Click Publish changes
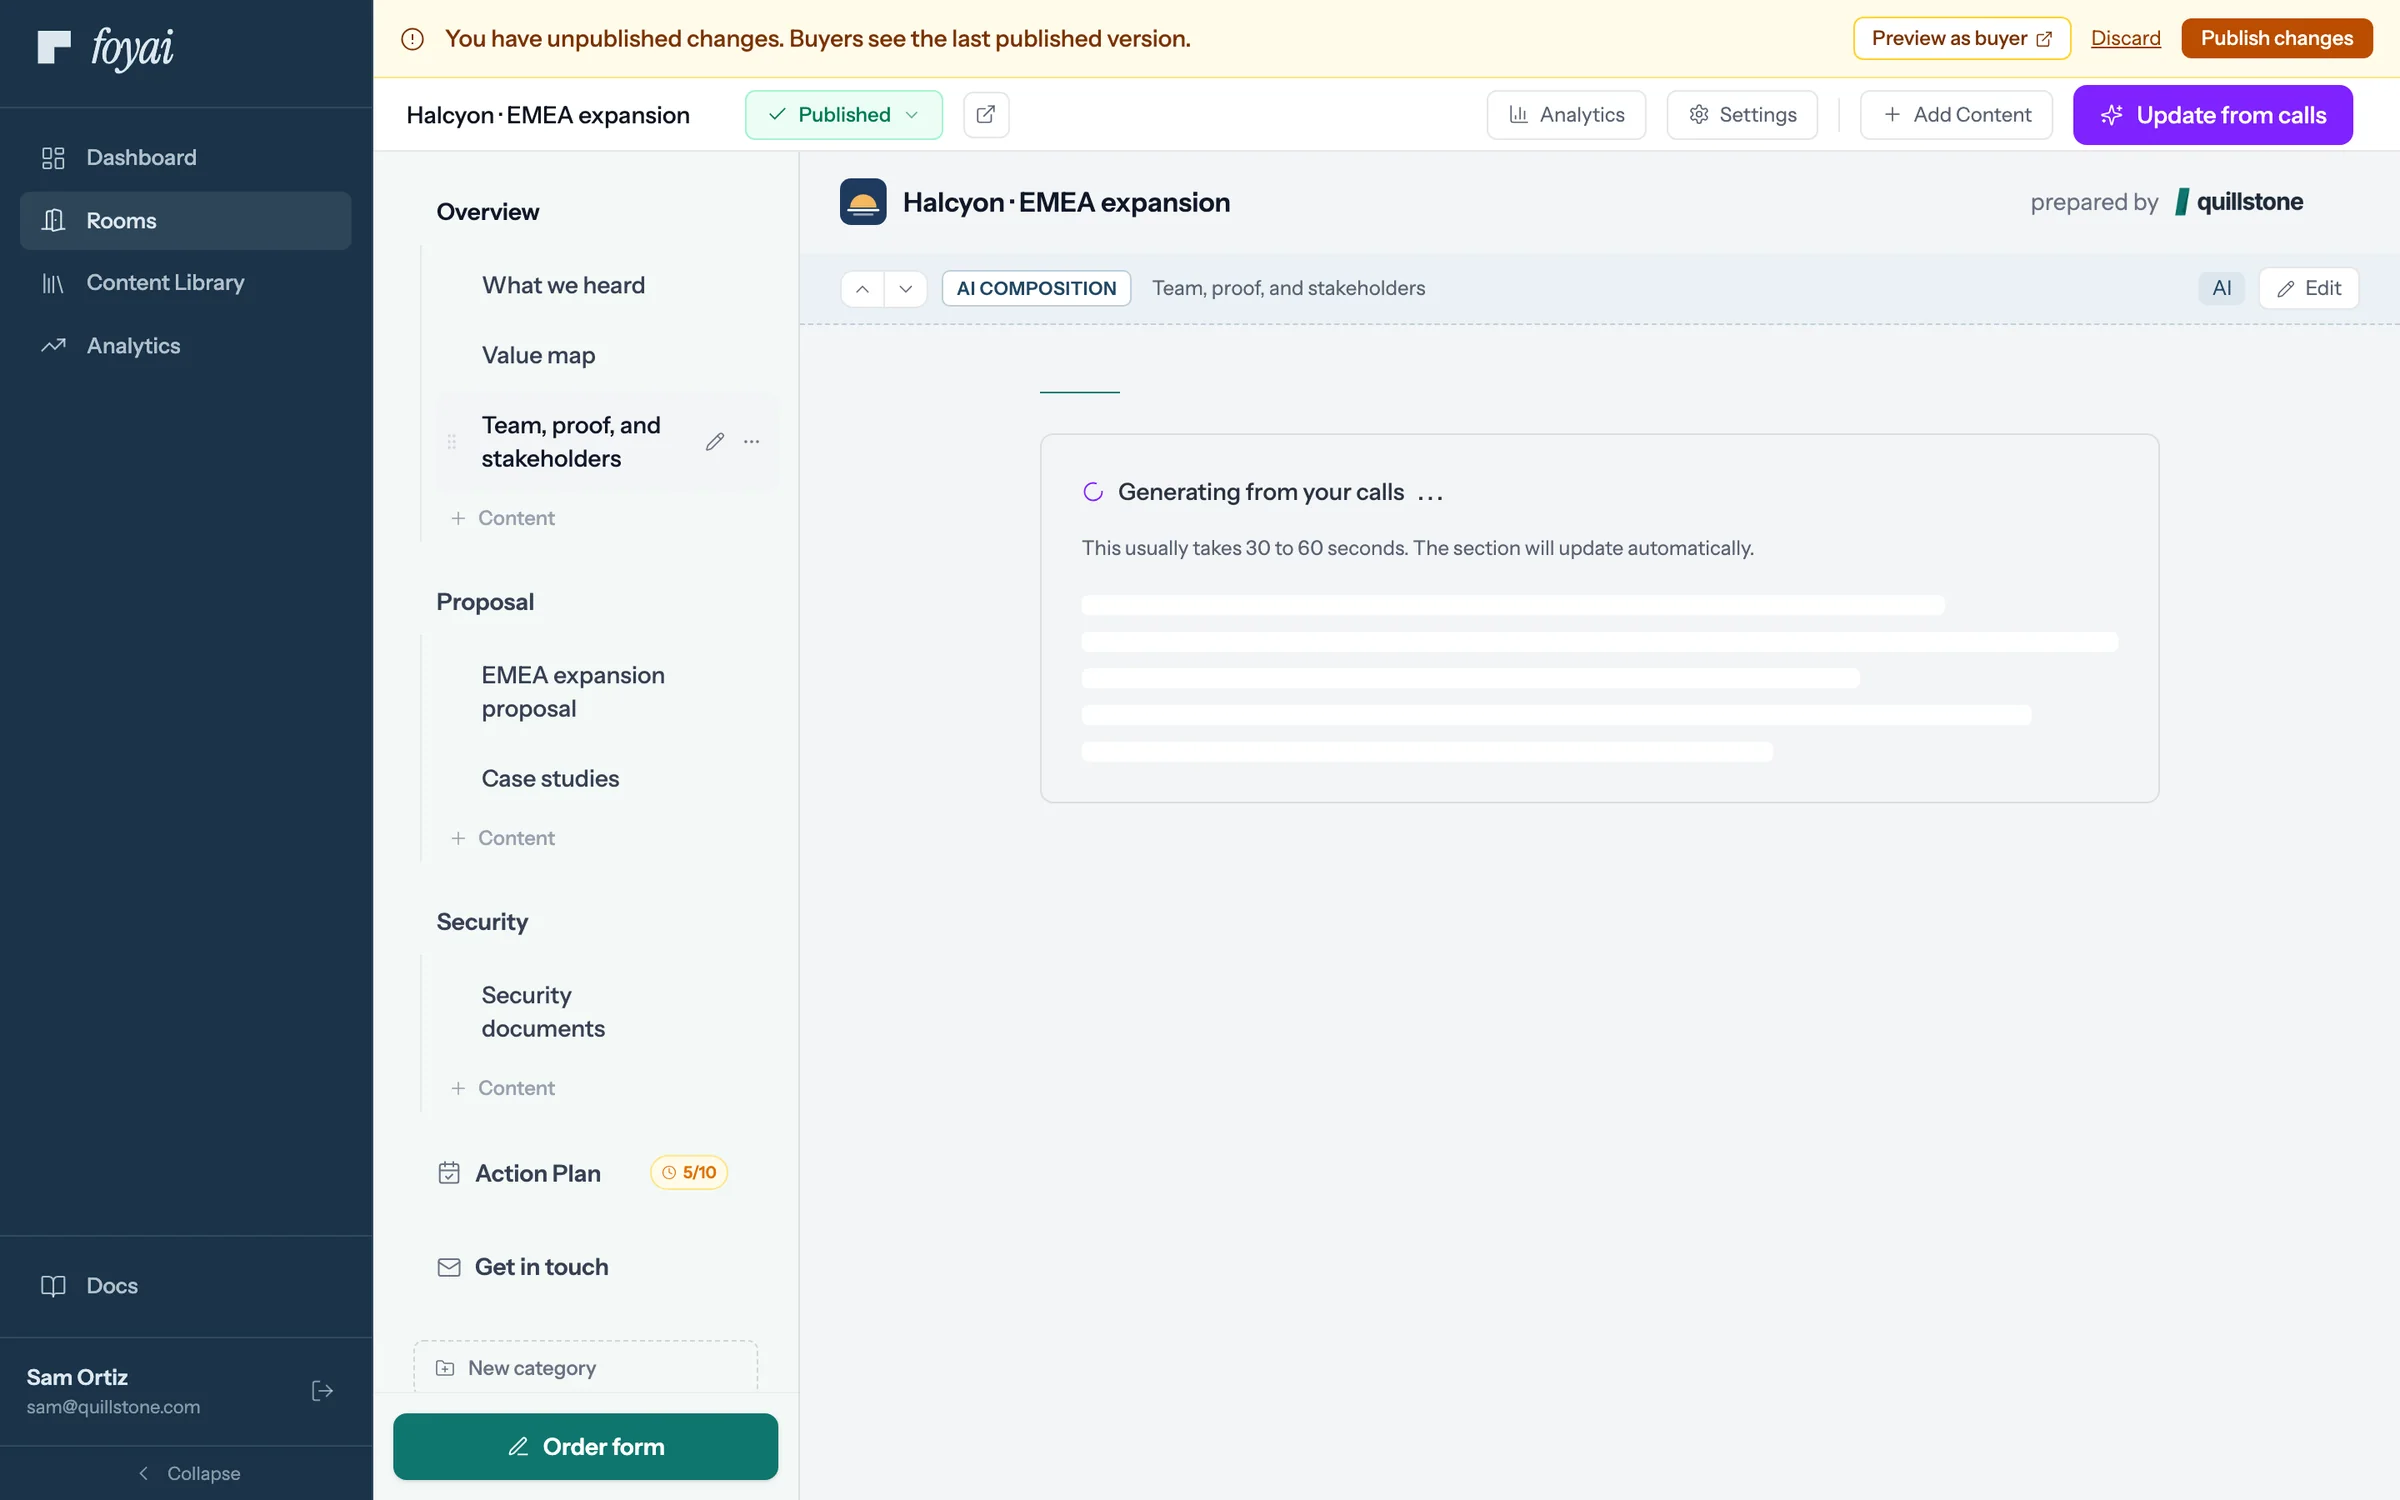 point(2276,38)
